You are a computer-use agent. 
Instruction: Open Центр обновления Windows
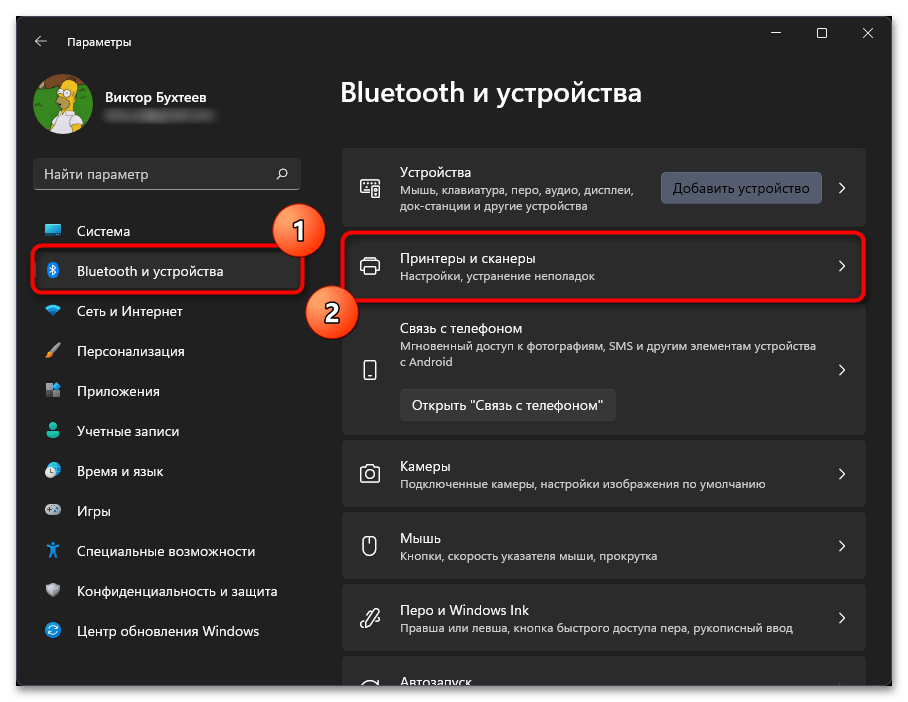point(167,630)
